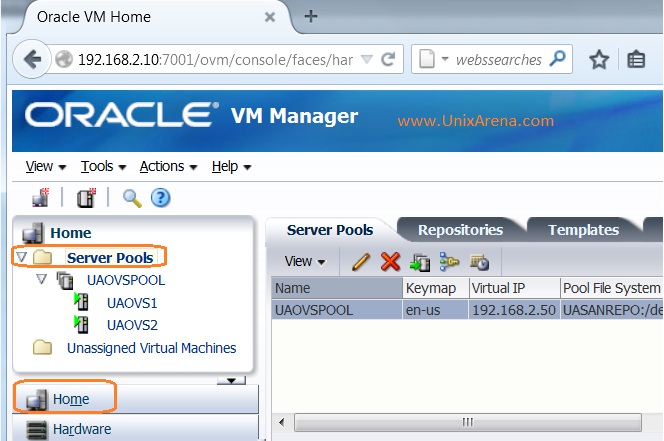Sort by the Name column header

337,288
